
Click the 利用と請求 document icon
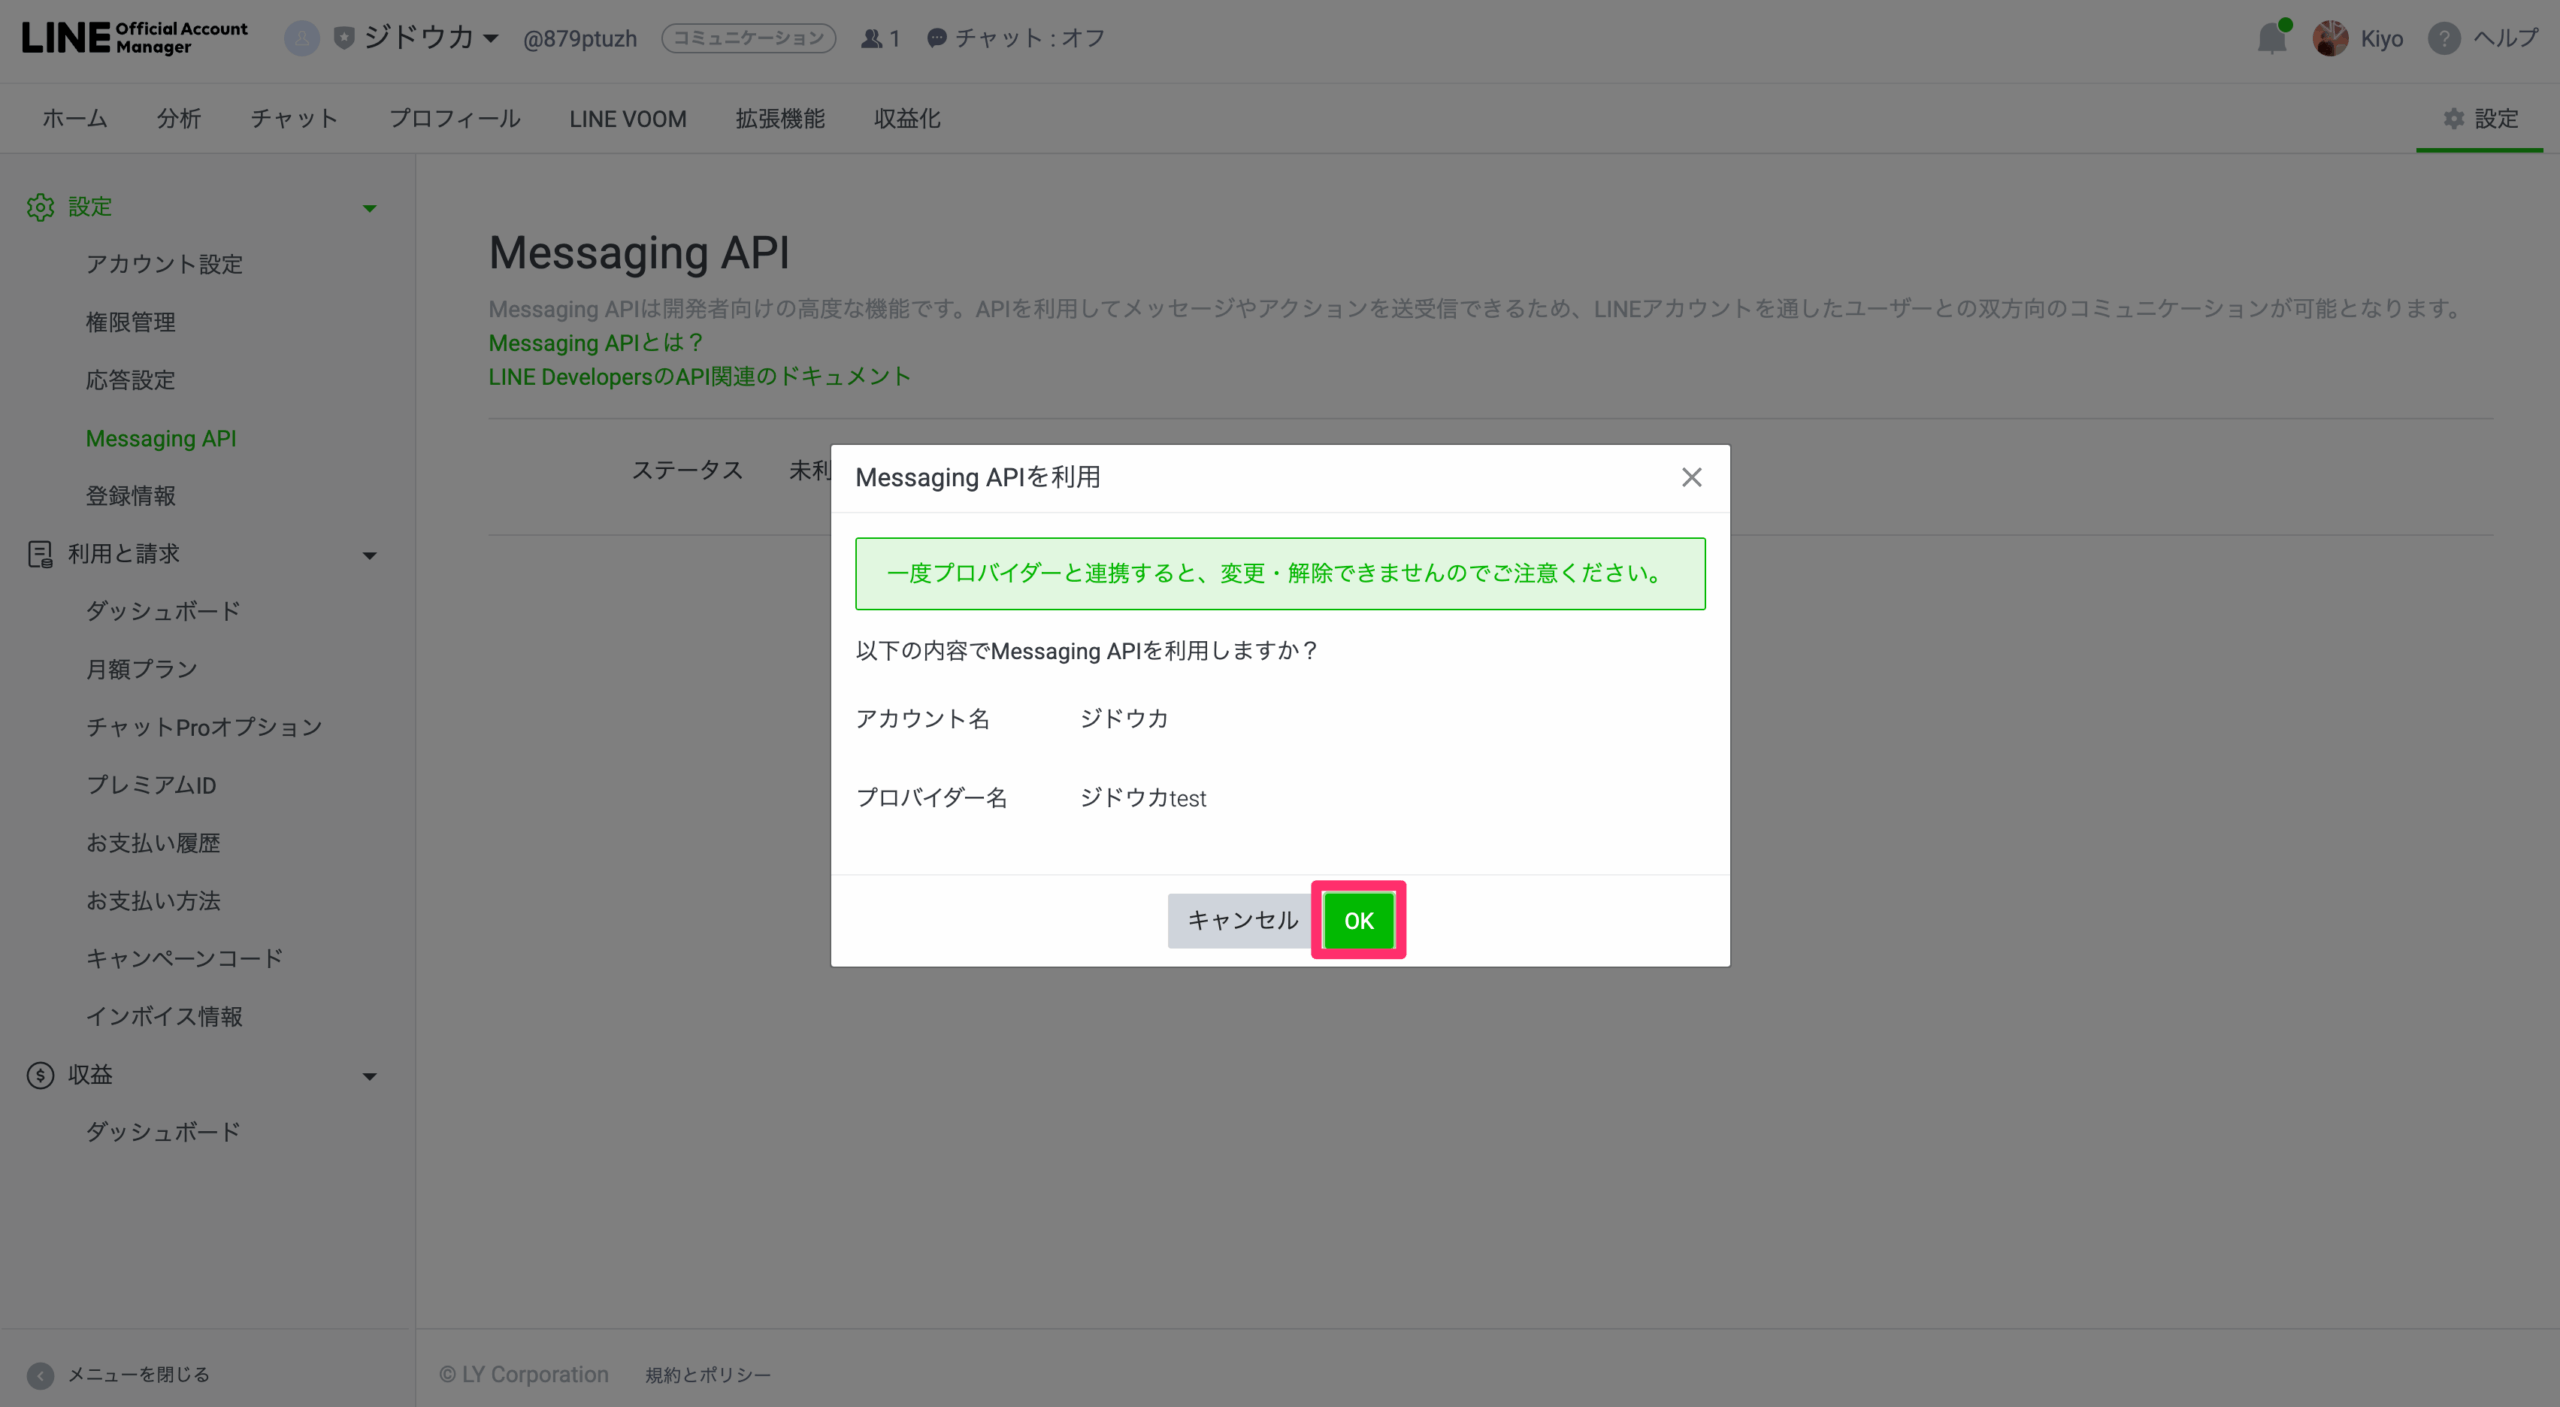coord(41,554)
